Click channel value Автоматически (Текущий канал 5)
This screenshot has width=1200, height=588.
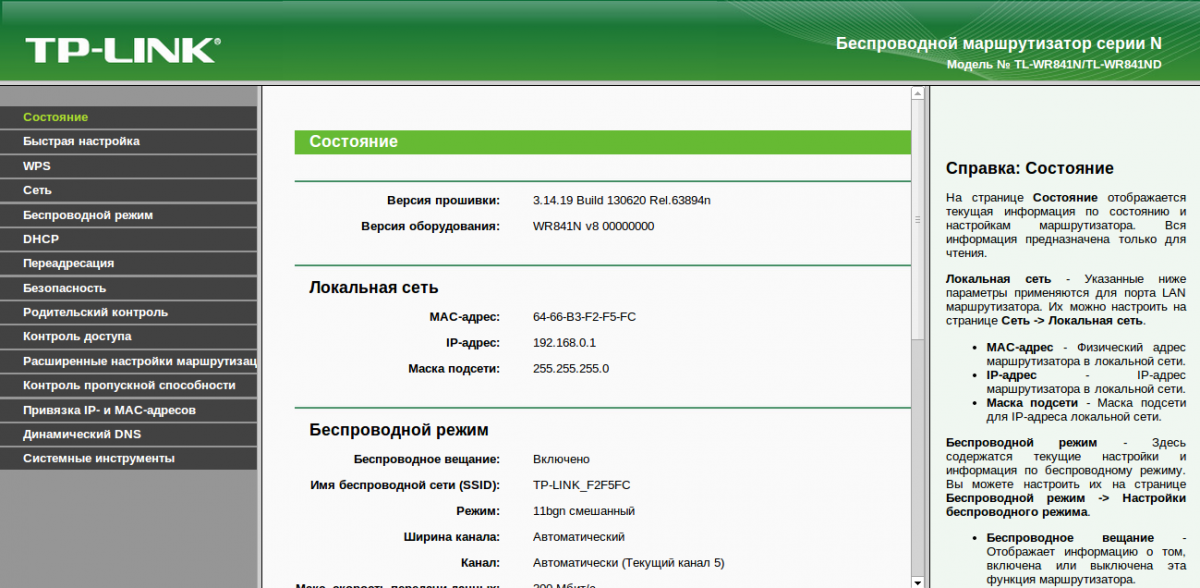click(x=628, y=563)
